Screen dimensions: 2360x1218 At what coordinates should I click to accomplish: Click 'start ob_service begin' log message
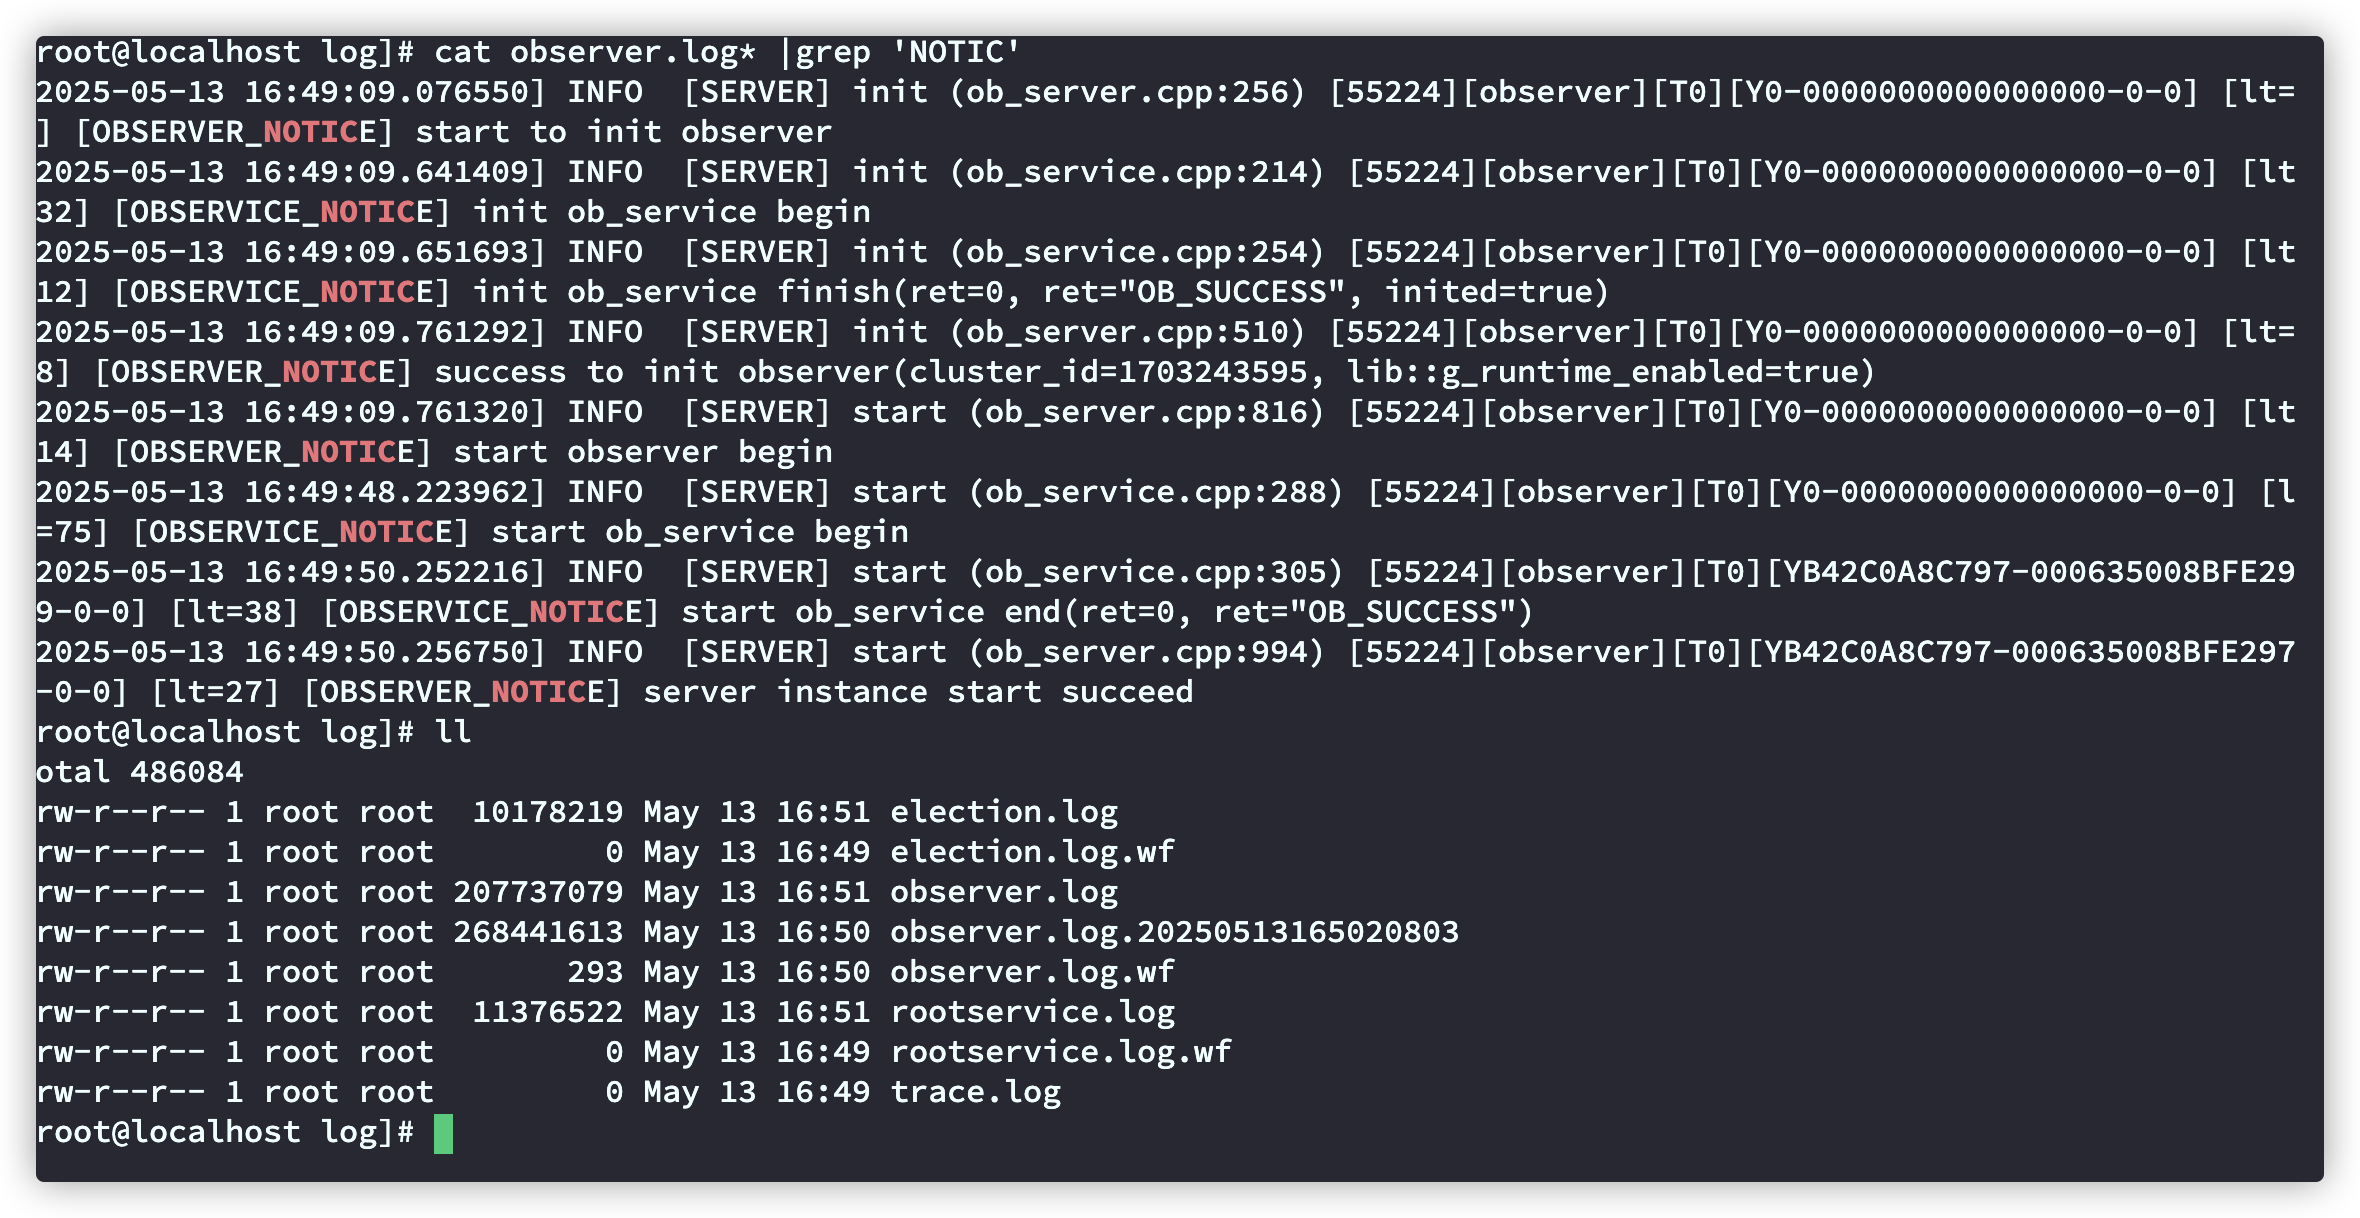point(699,532)
